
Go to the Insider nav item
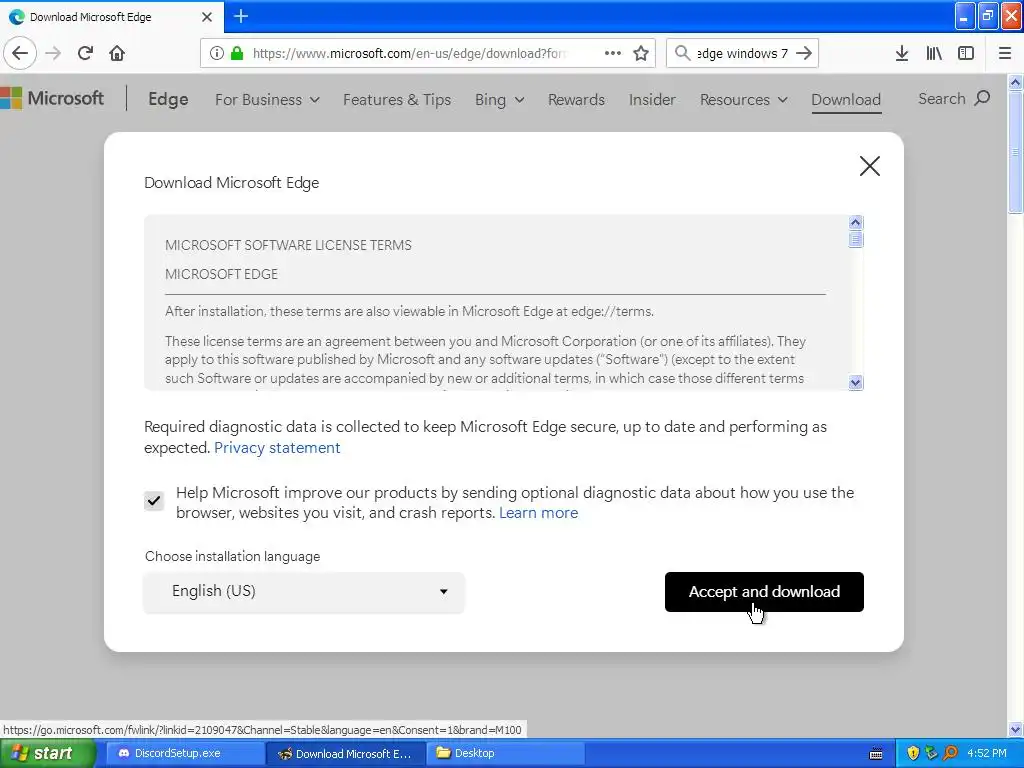652,99
